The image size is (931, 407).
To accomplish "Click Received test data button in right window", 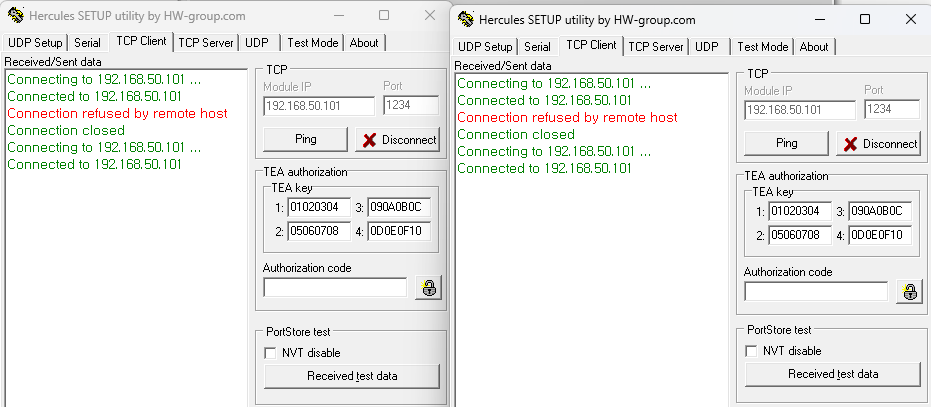I will 833,374.
